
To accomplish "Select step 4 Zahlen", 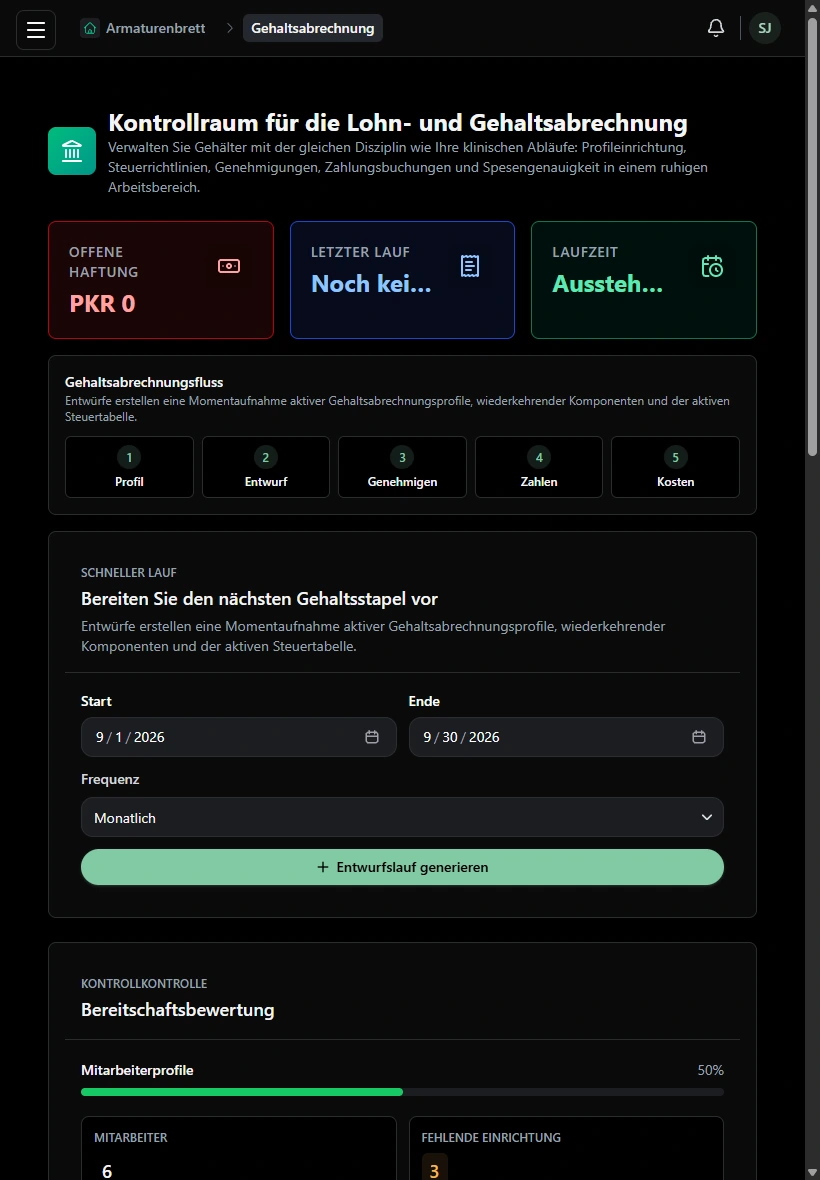I will click(x=539, y=467).
